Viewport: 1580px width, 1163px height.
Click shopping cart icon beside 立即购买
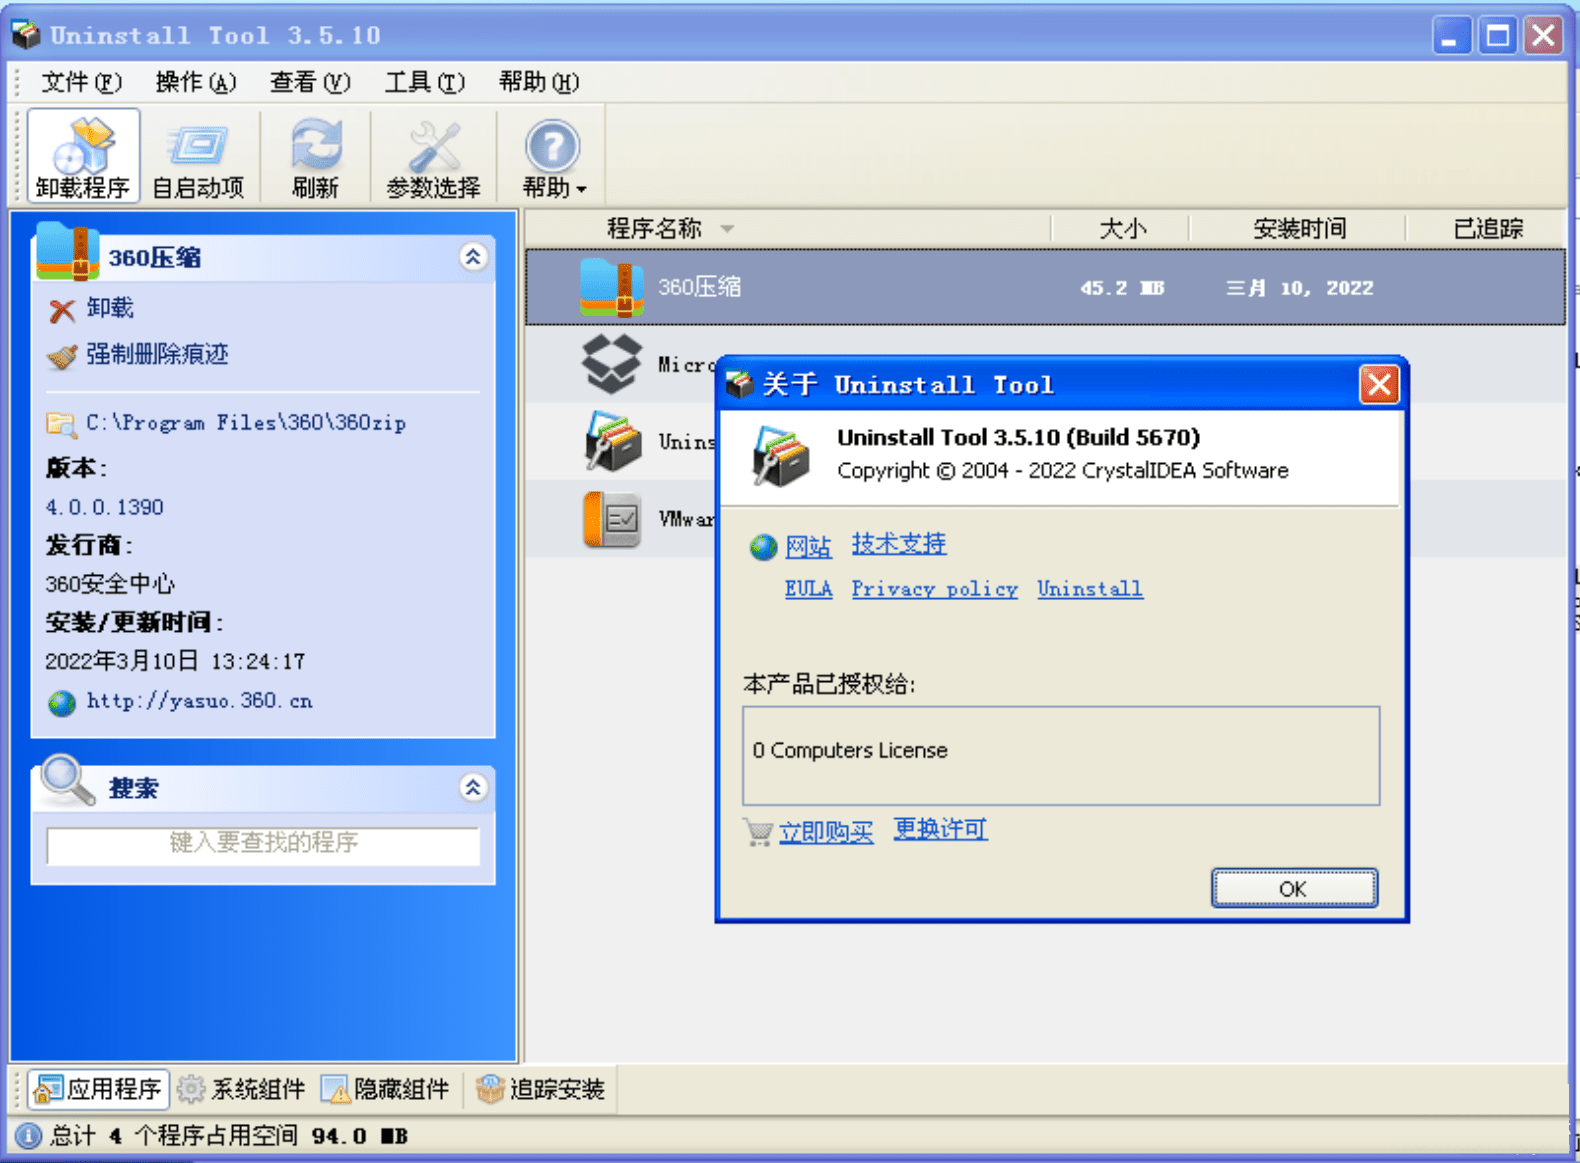click(x=759, y=832)
